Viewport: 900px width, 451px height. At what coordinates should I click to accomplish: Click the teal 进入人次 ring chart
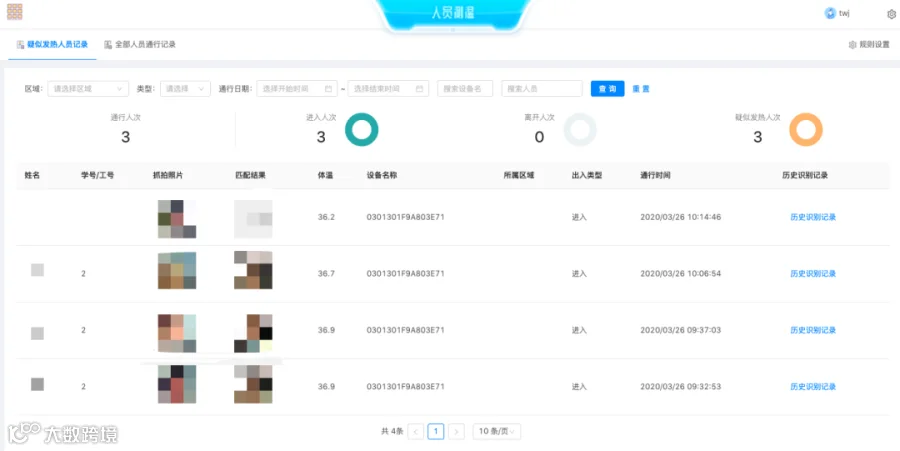(x=362, y=130)
